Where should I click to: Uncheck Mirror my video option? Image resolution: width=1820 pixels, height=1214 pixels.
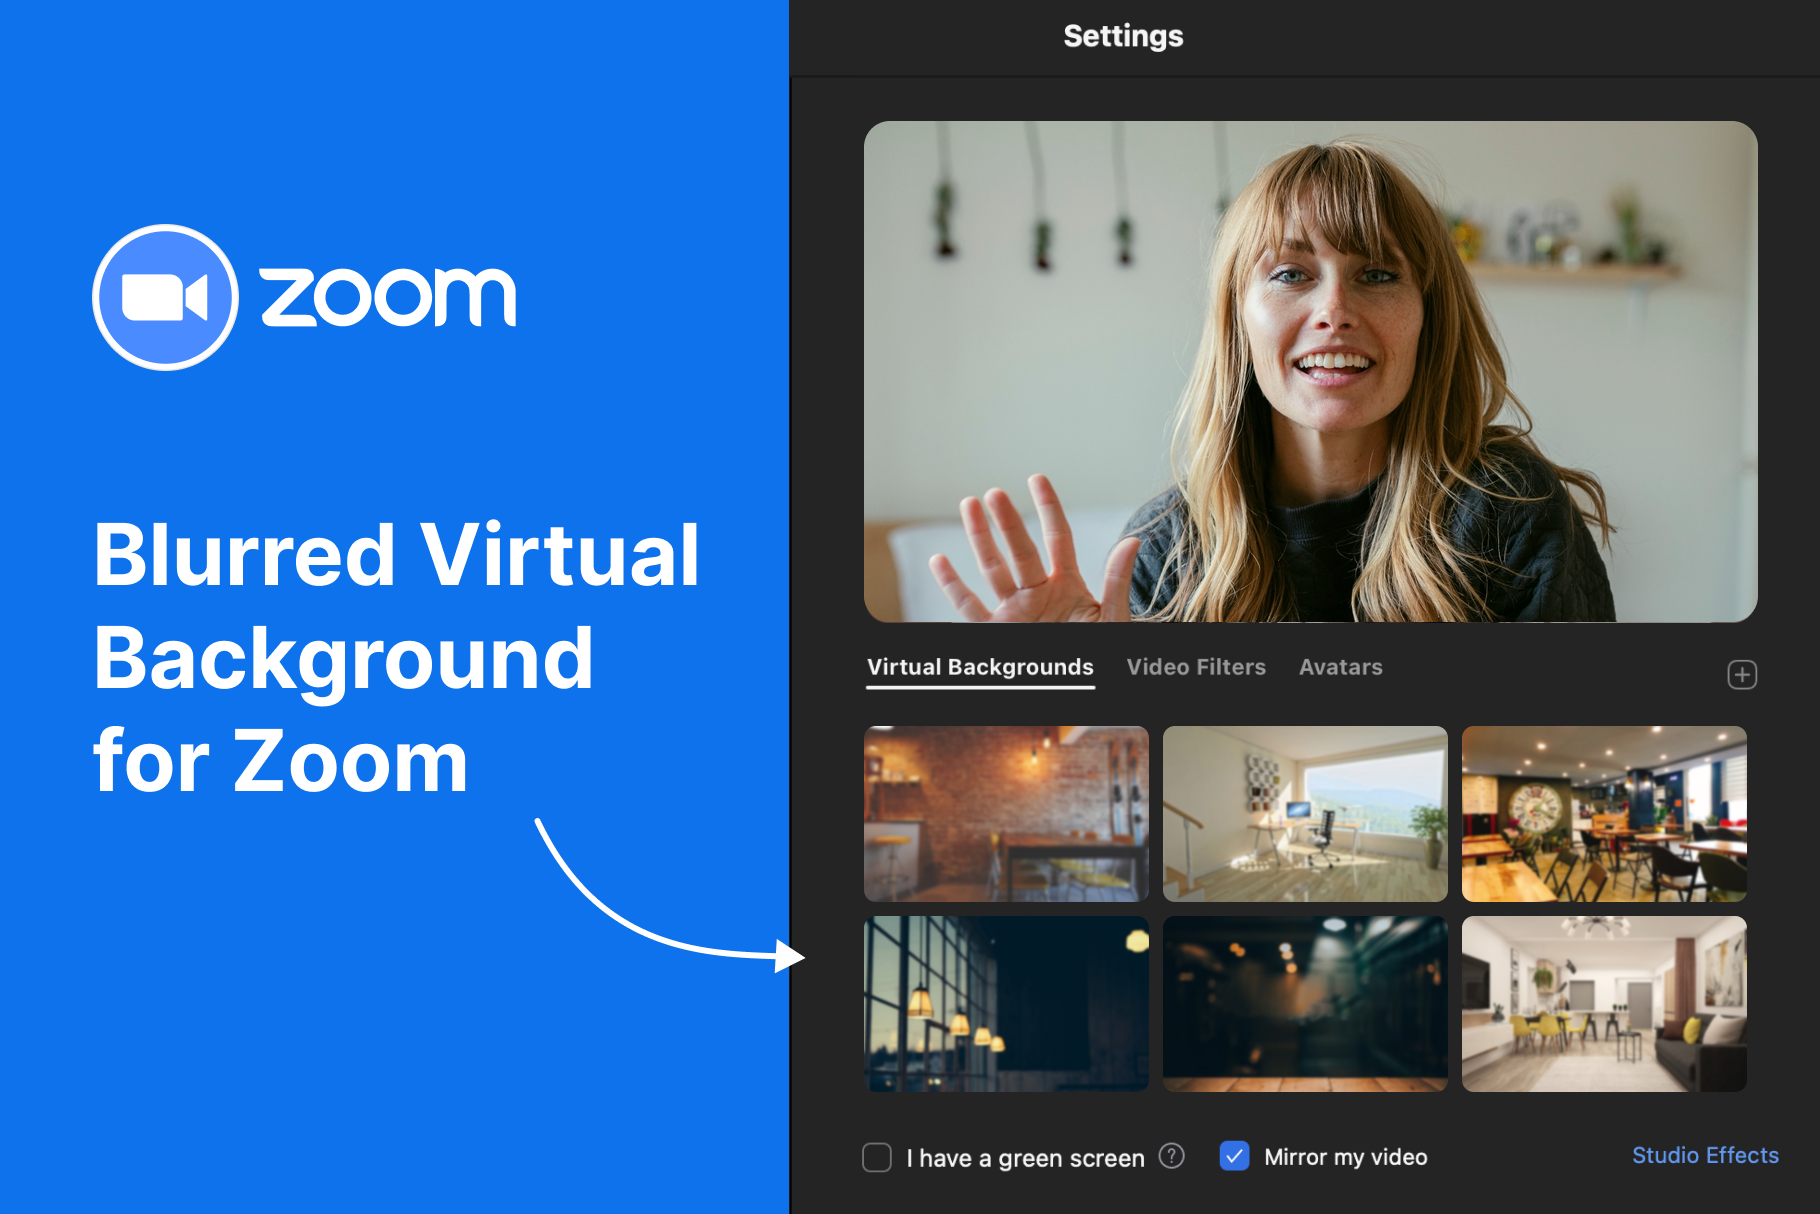click(x=1234, y=1157)
